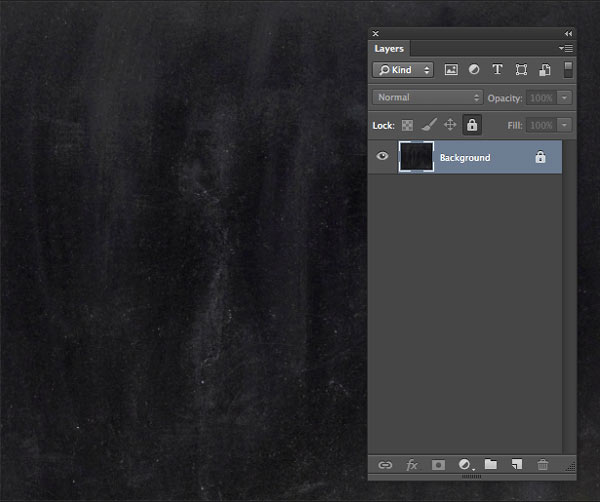Delete layer with trash icon
Screen dimensions: 600x502
point(543,465)
